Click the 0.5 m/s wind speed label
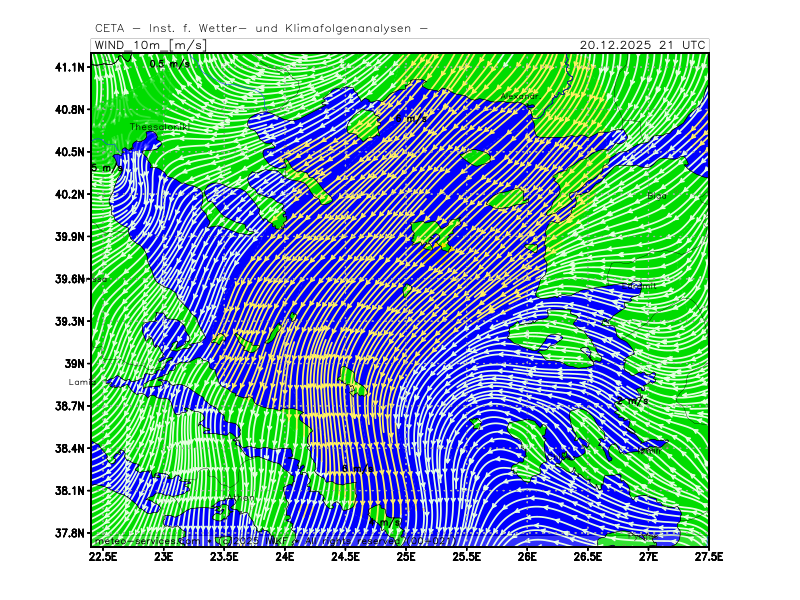 coord(169,63)
